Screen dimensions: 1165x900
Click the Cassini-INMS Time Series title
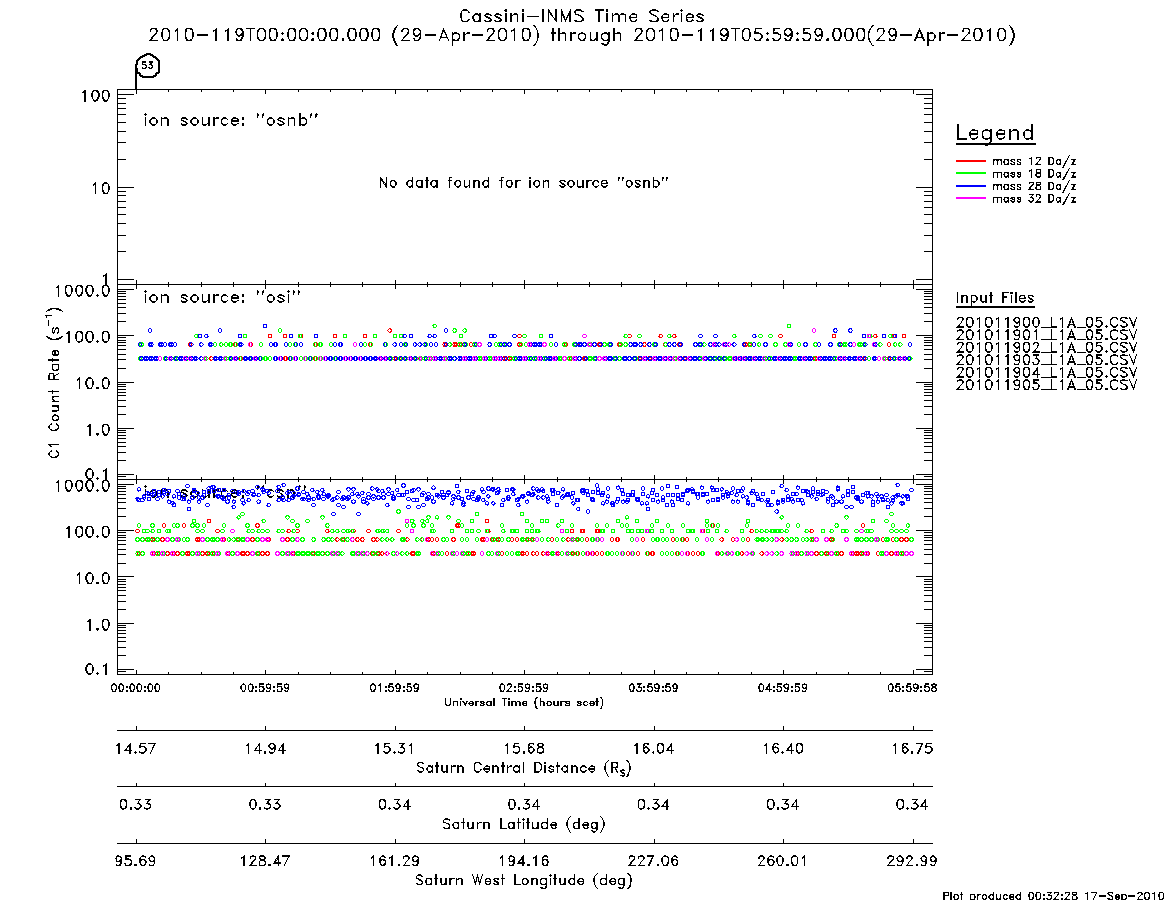point(582,16)
